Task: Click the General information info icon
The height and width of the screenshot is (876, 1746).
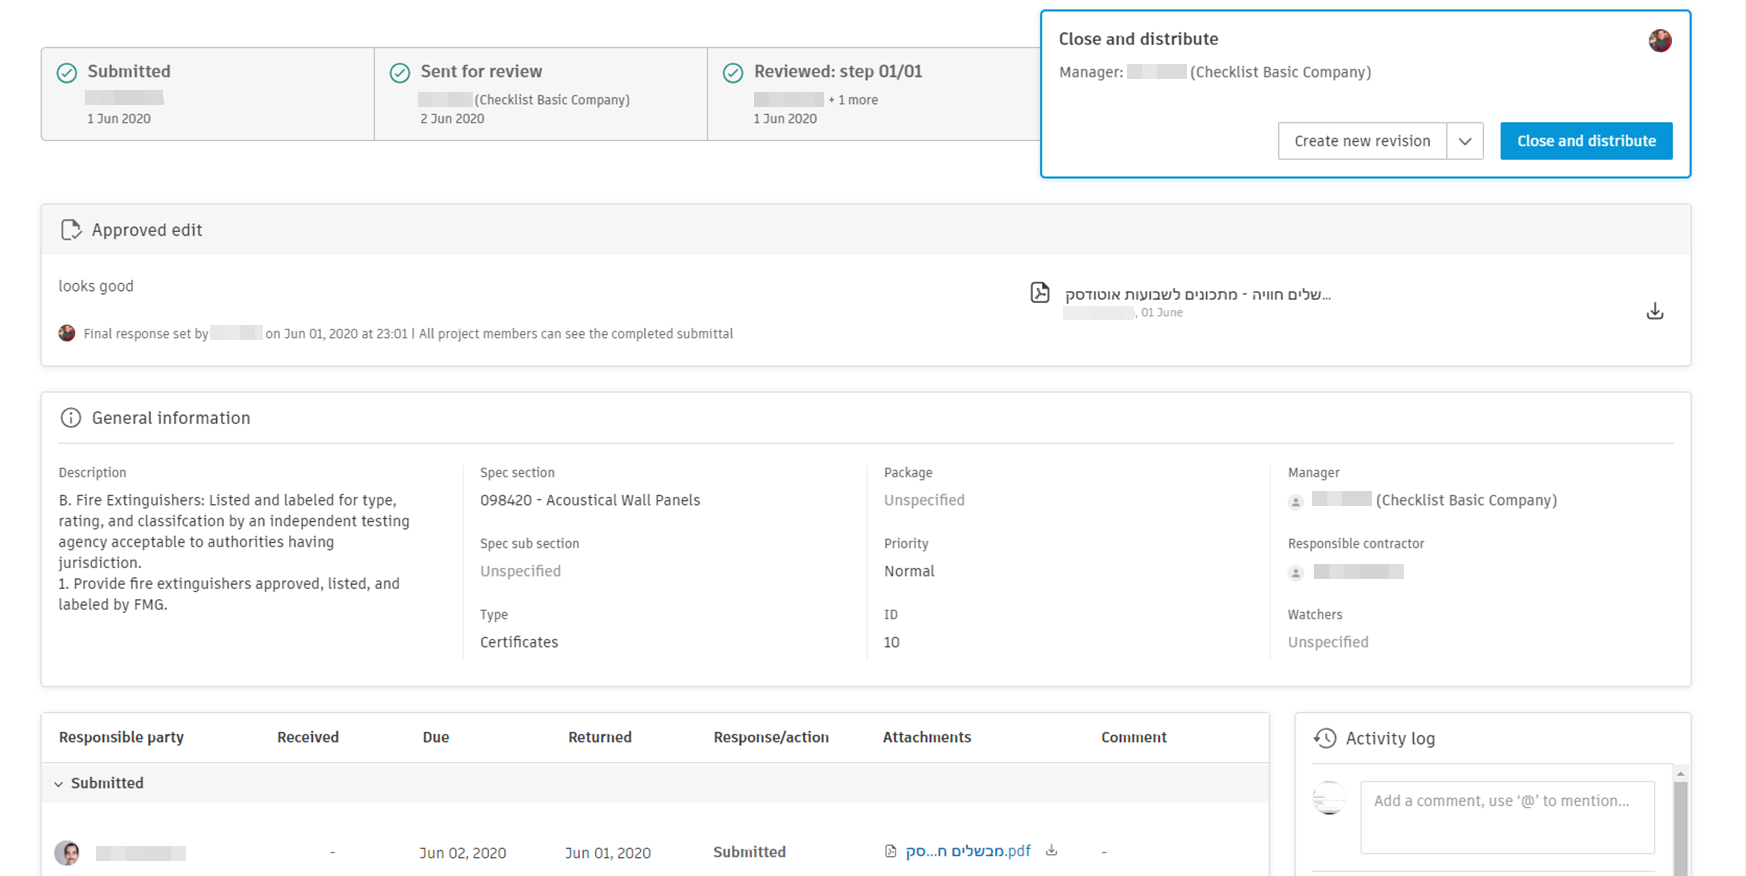Action: tap(70, 418)
